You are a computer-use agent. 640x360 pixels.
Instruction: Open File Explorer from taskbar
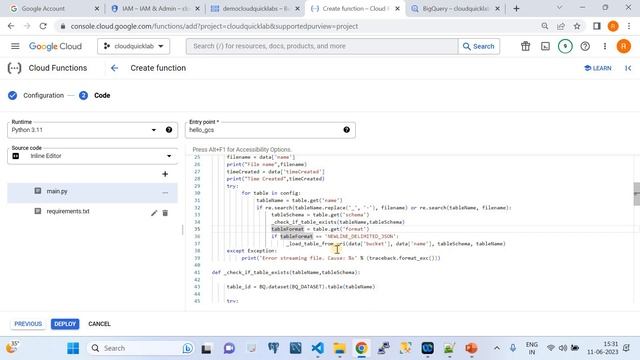pos(339,348)
